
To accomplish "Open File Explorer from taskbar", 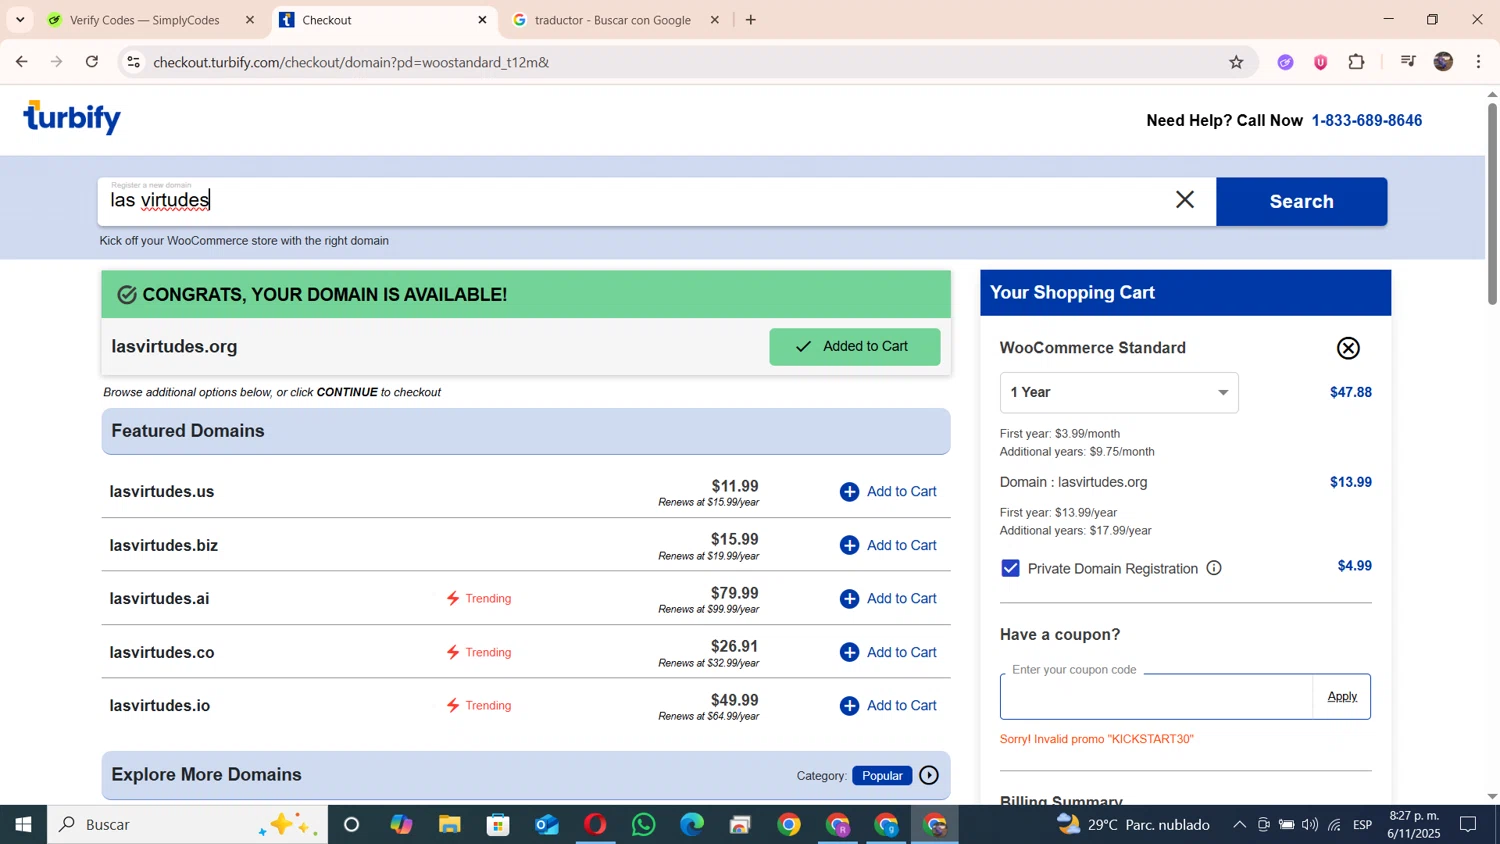I will tap(450, 825).
